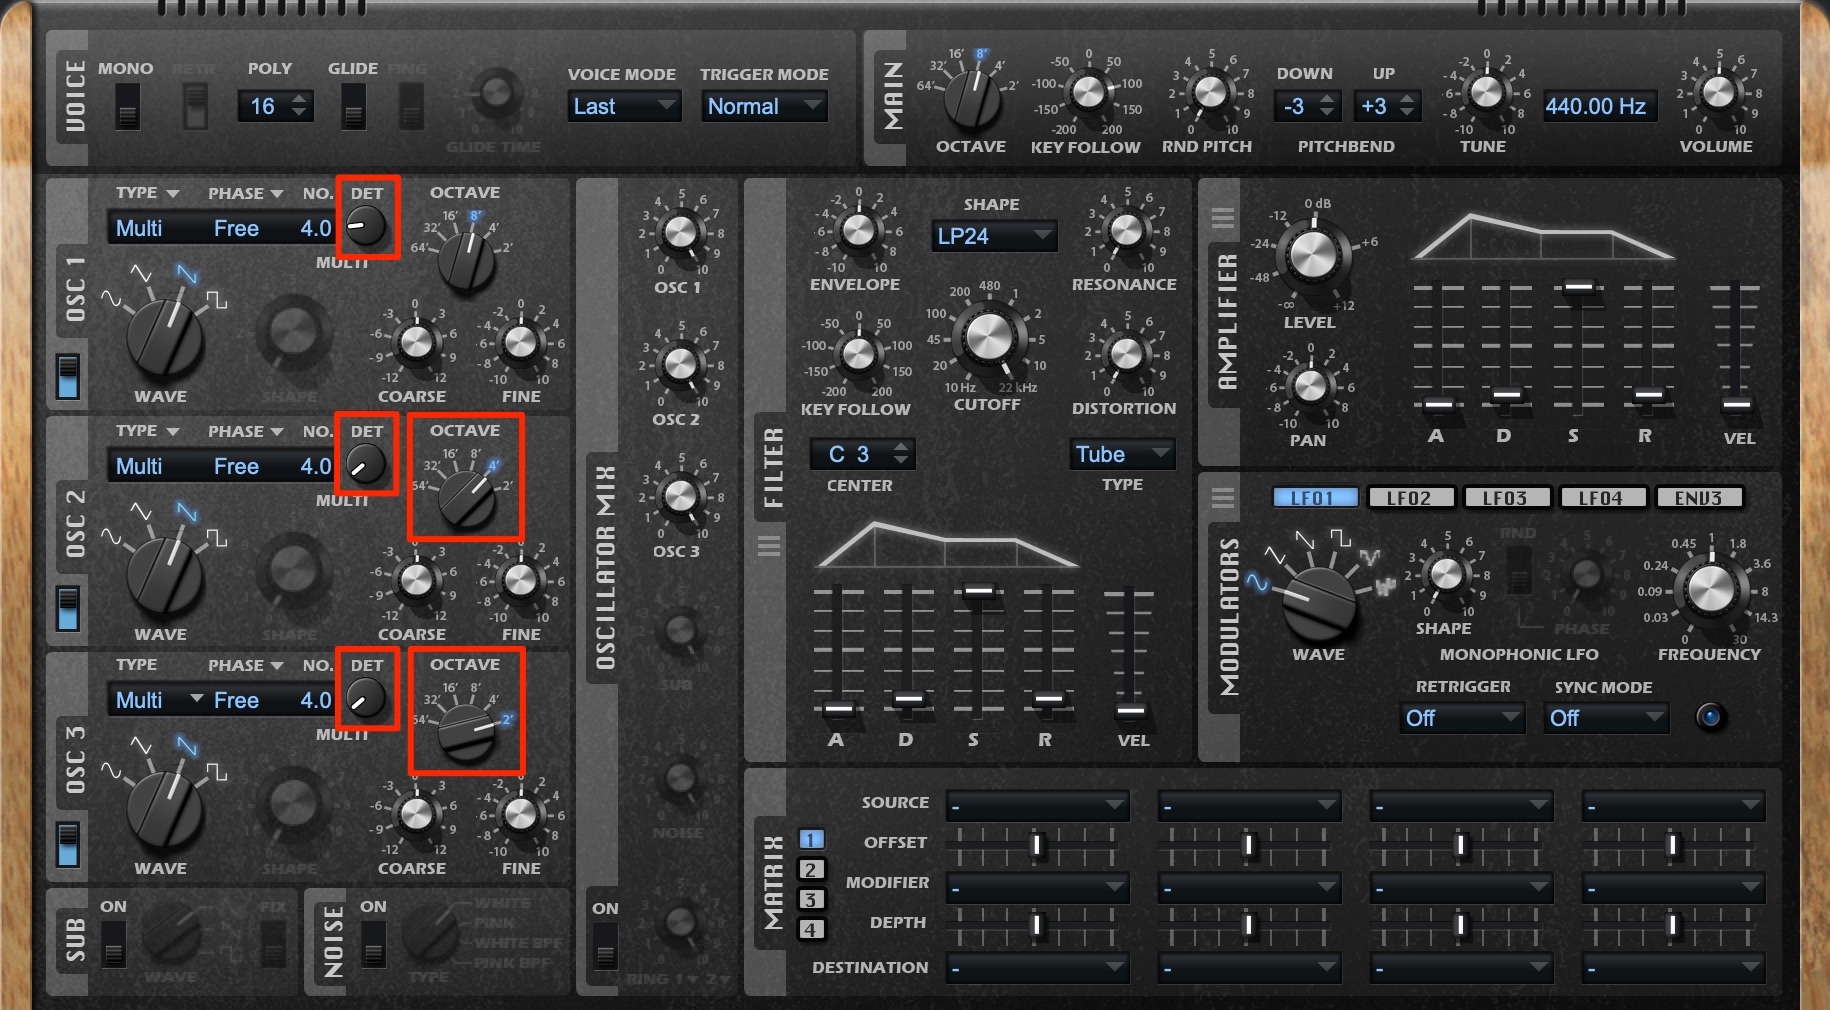Click the filter ENVELOPE amount knob

click(x=858, y=230)
